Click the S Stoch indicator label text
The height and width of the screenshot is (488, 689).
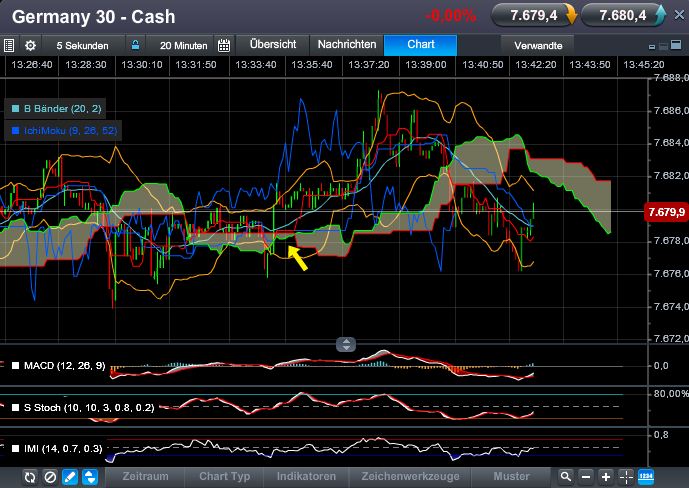[89, 408]
